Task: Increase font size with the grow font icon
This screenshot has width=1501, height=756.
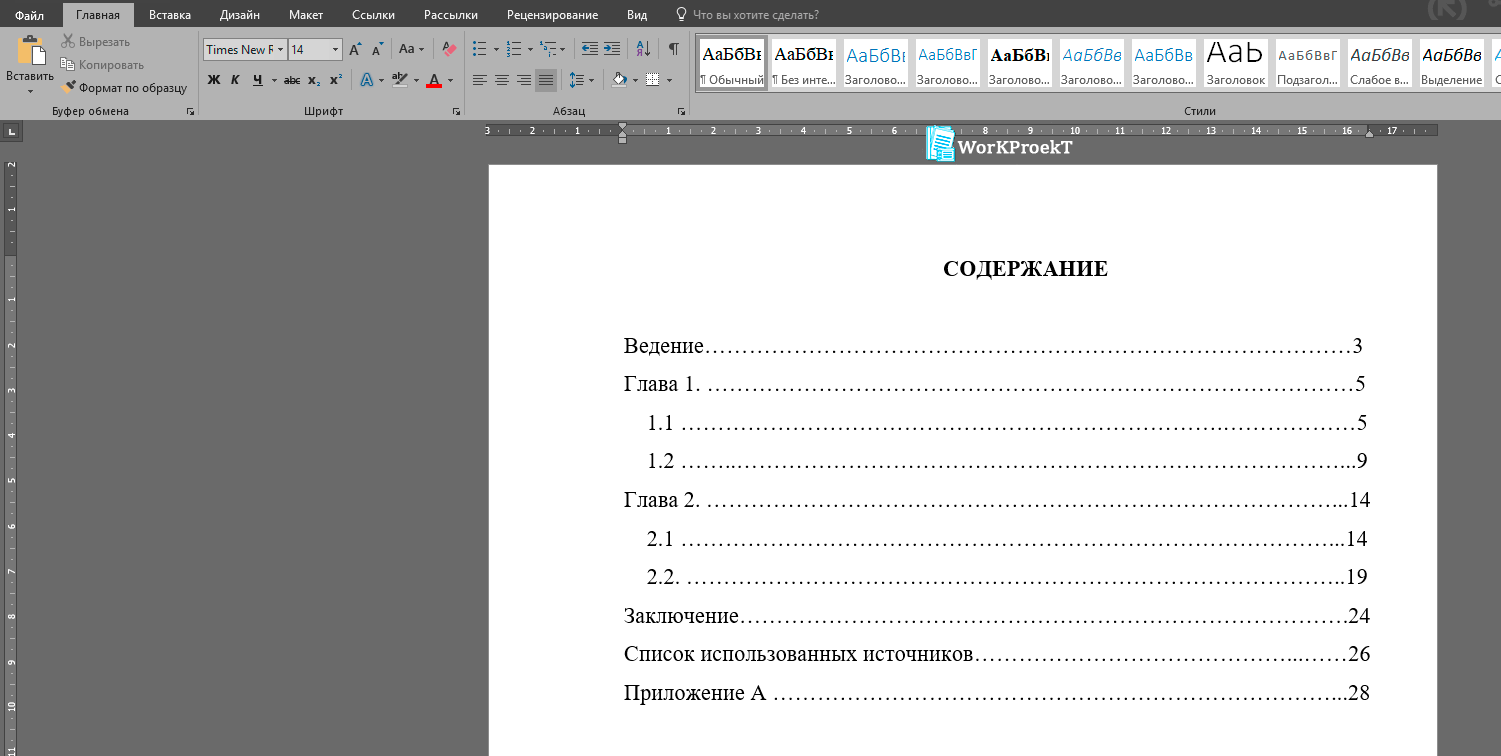Action: 355,49
